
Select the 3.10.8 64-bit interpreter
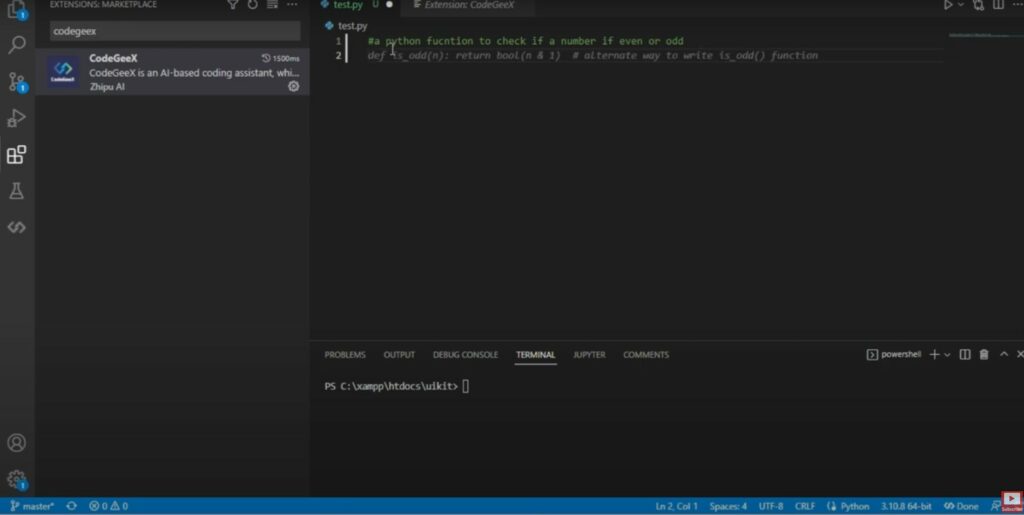[906, 506]
